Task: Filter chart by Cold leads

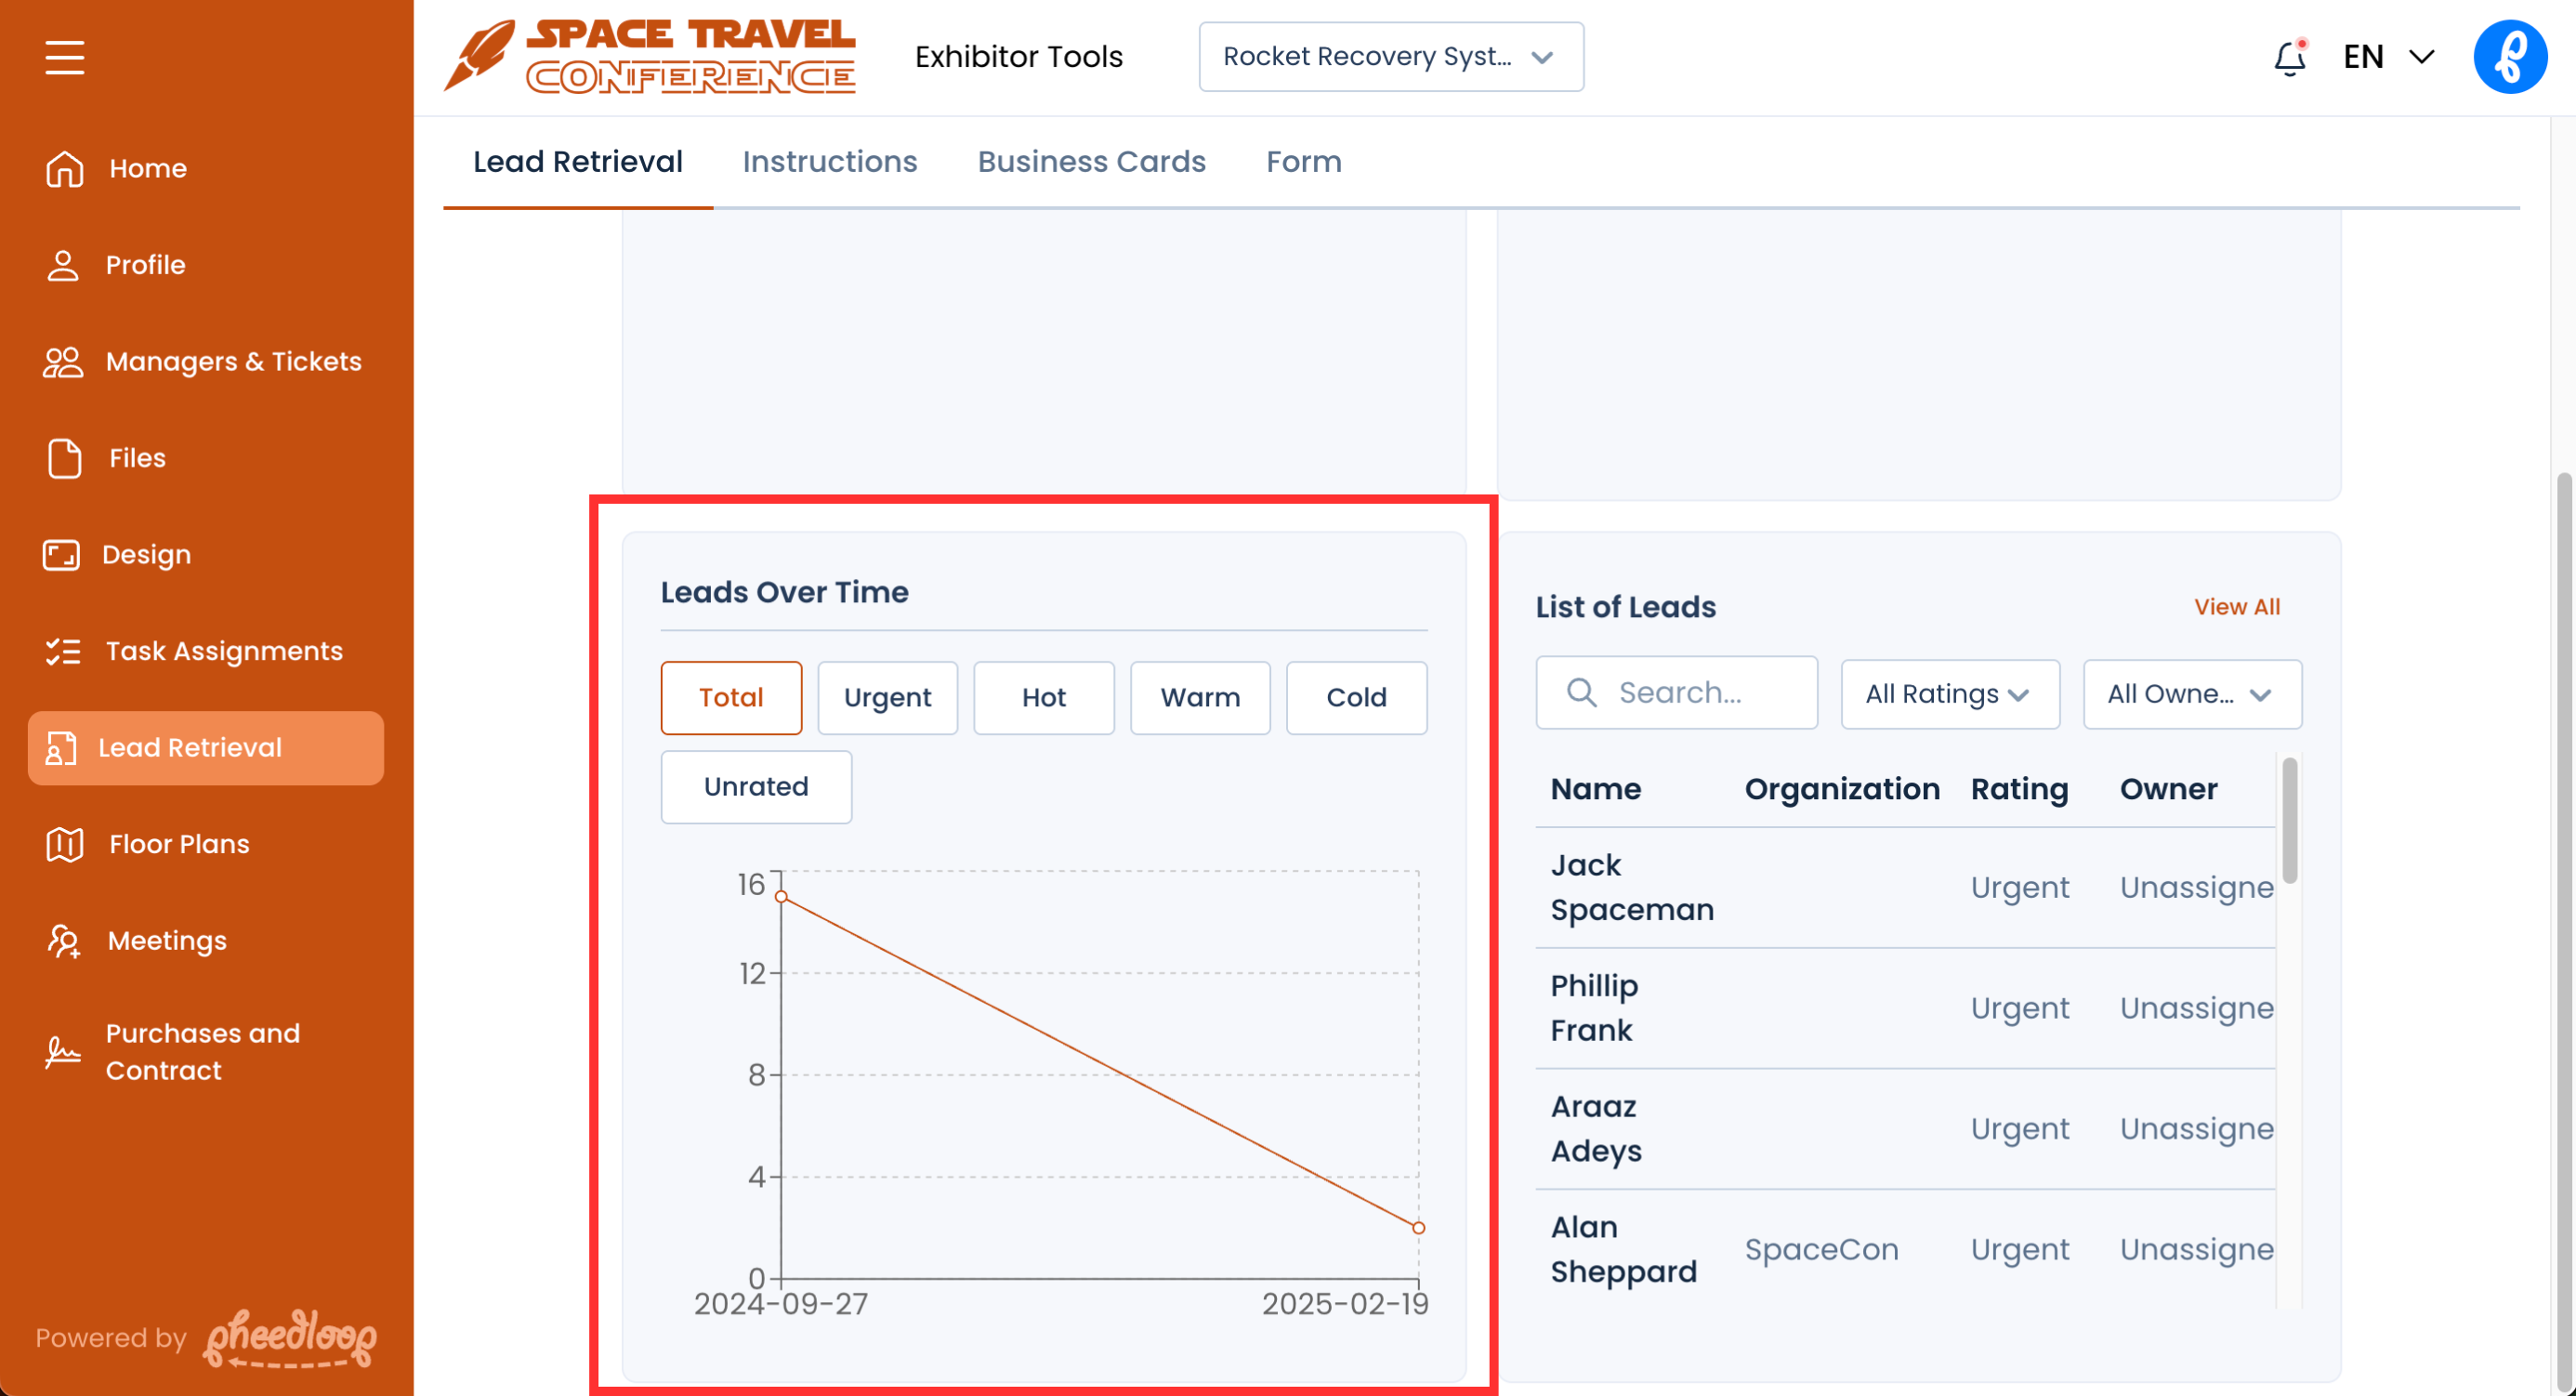Action: click(x=1356, y=698)
